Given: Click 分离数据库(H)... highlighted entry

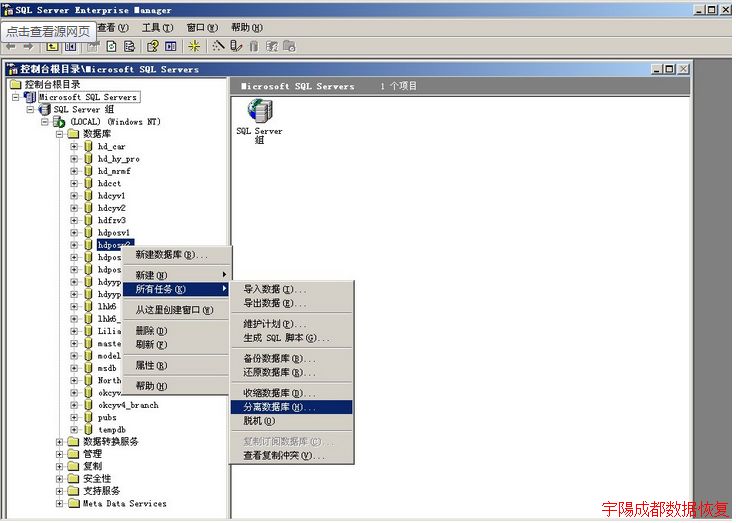Looking at the screenshot, I should pyautogui.click(x=291, y=407).
